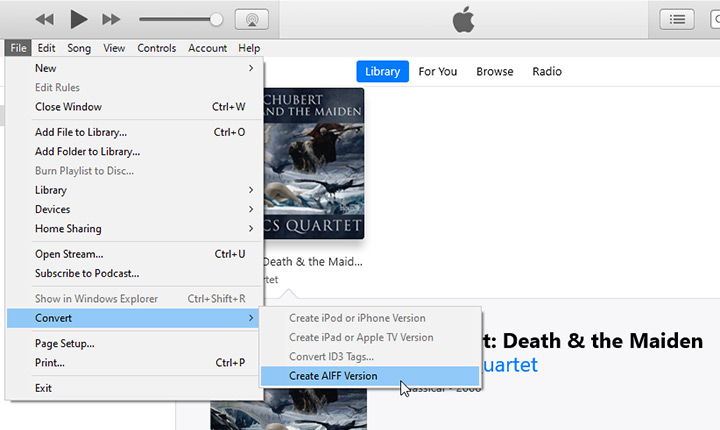Adjust the volume slider knob

[216, 19]
